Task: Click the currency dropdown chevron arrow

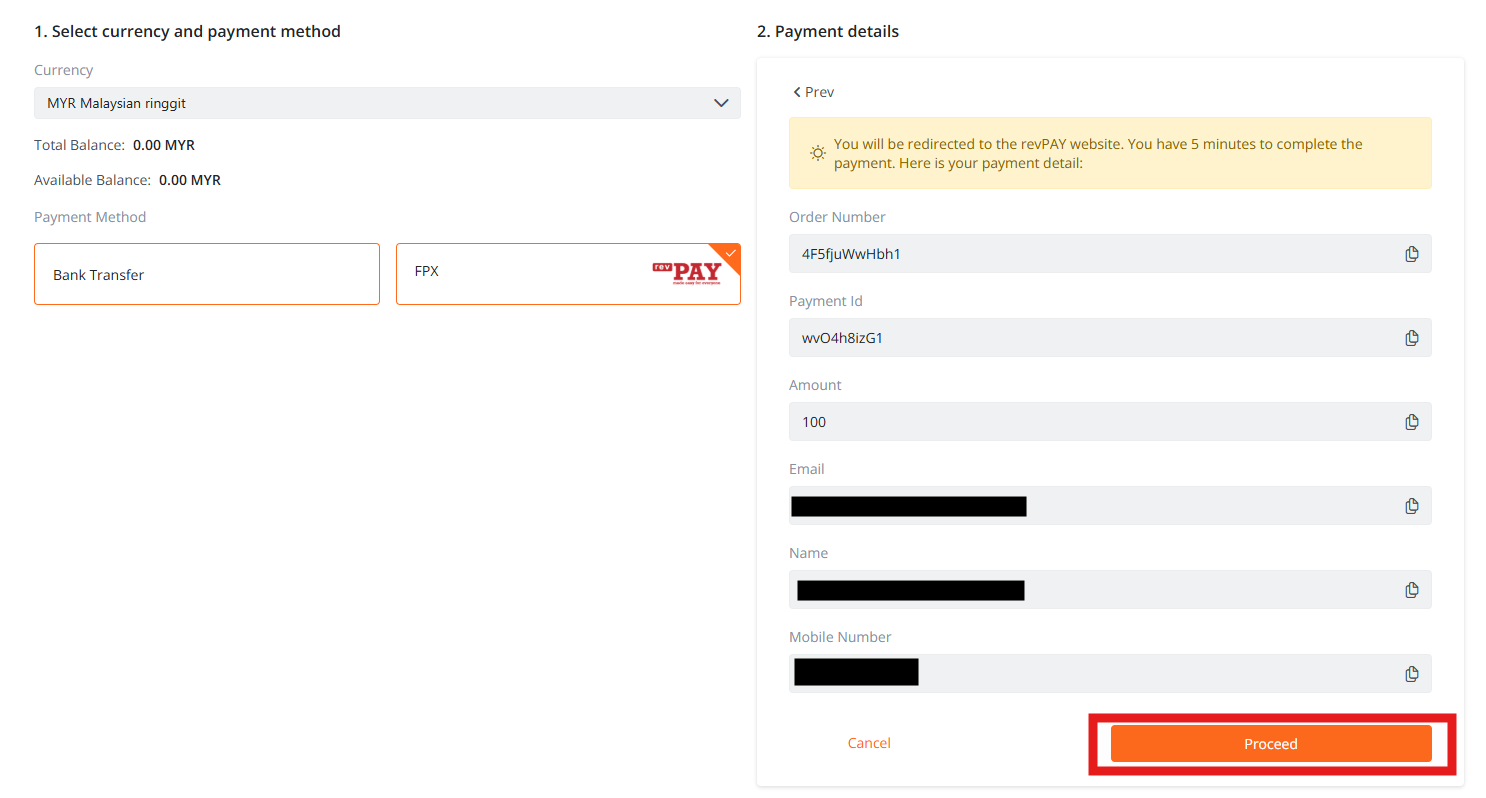Action: click(x=721, y=103)
